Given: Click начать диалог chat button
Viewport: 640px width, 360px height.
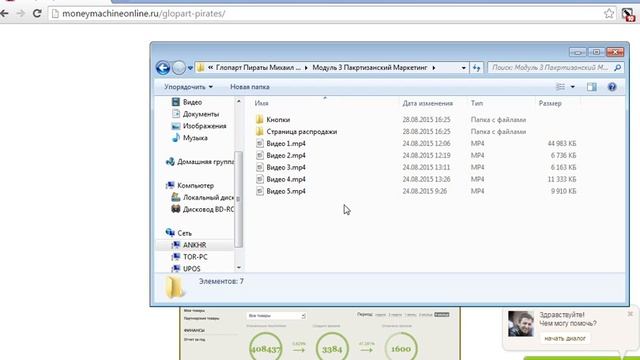Looking at the screenshot, I should click(565, 338).
